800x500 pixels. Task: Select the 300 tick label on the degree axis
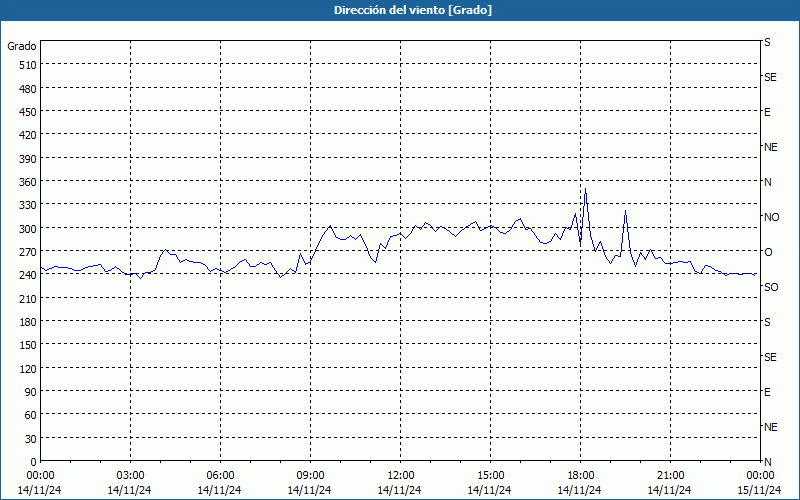(28, 229)
